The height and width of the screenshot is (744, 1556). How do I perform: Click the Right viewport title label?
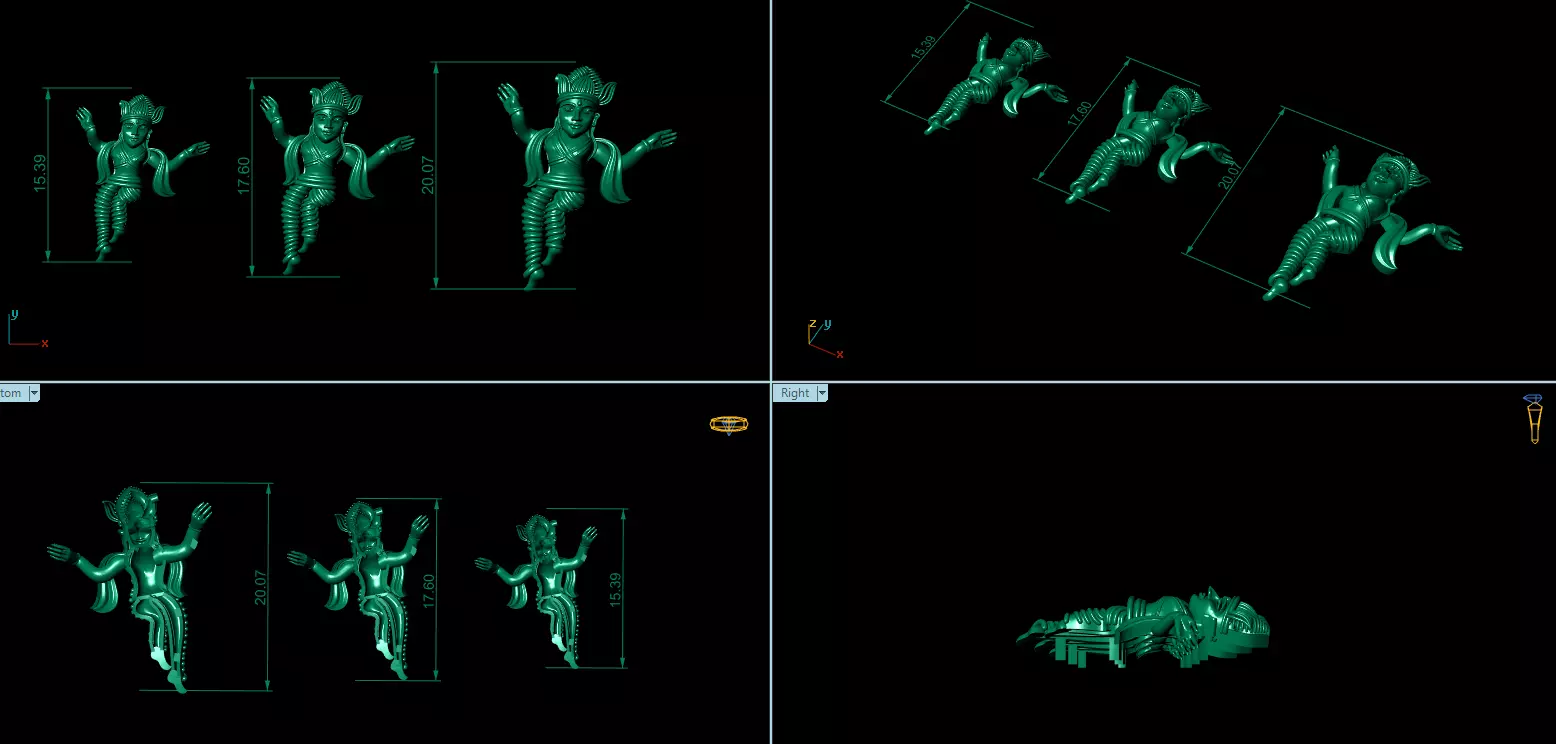click(x=795, y=393)
